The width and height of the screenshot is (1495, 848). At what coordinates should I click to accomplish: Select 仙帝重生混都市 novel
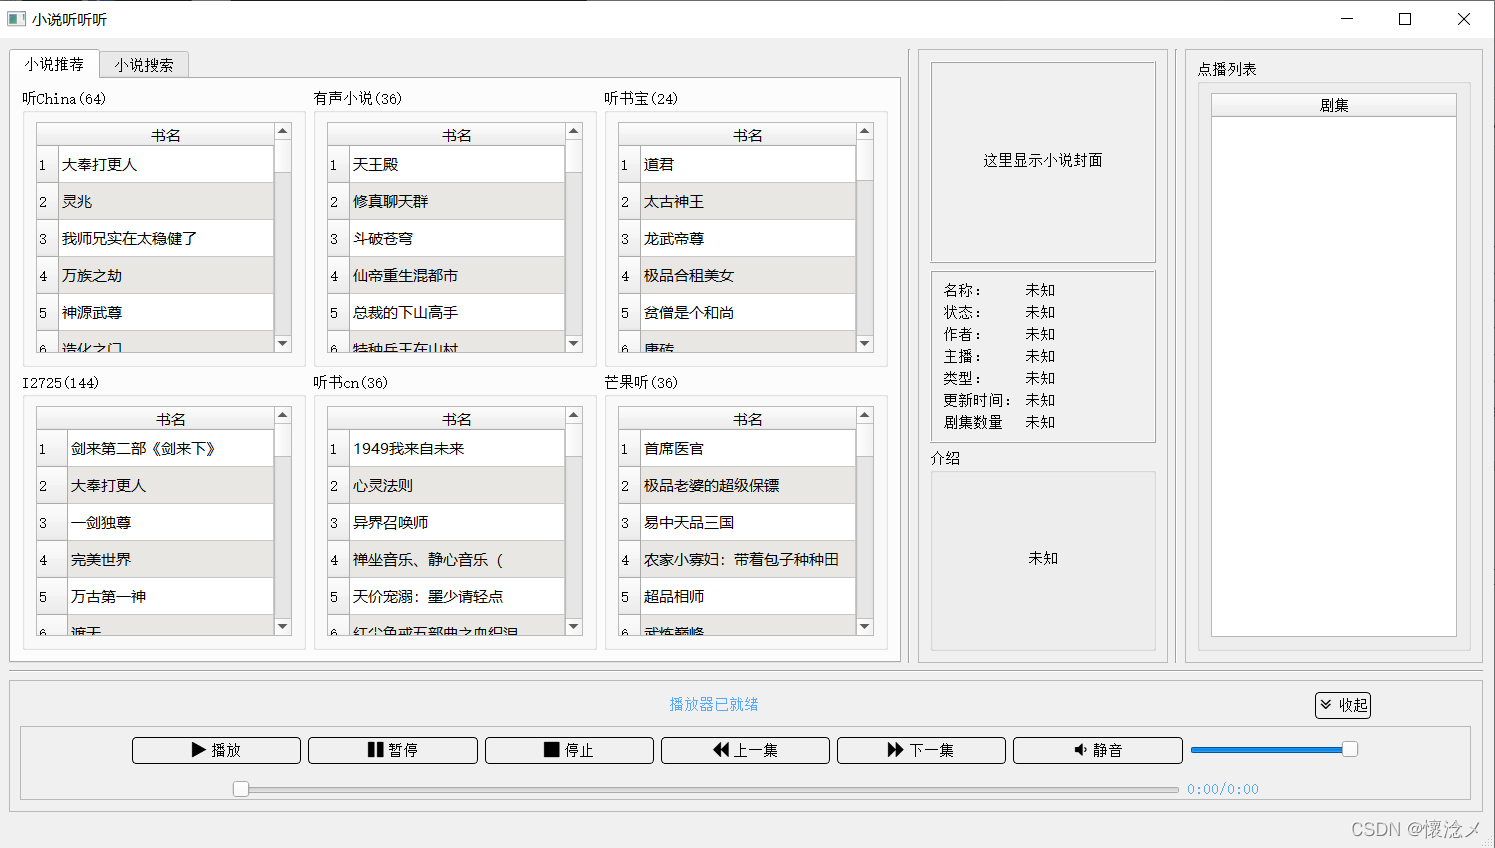457,275
